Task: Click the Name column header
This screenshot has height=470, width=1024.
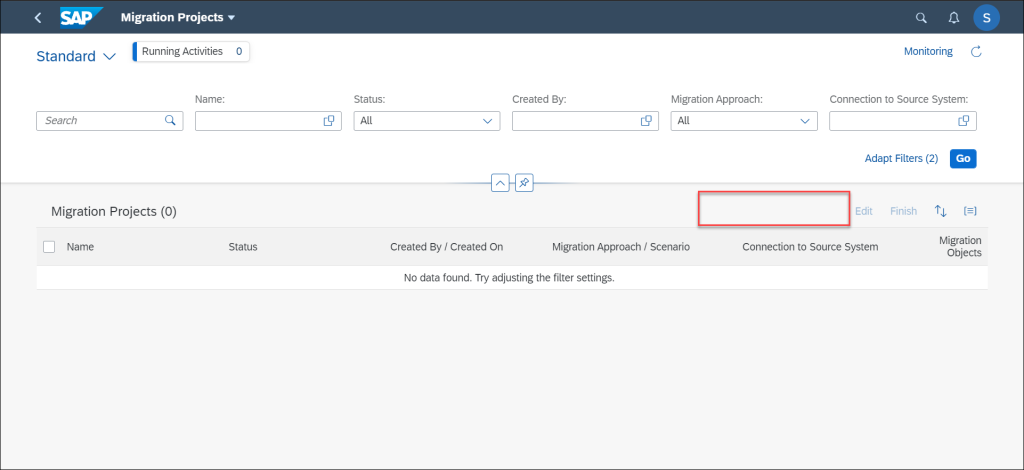Action: click(x=80, y=247)
